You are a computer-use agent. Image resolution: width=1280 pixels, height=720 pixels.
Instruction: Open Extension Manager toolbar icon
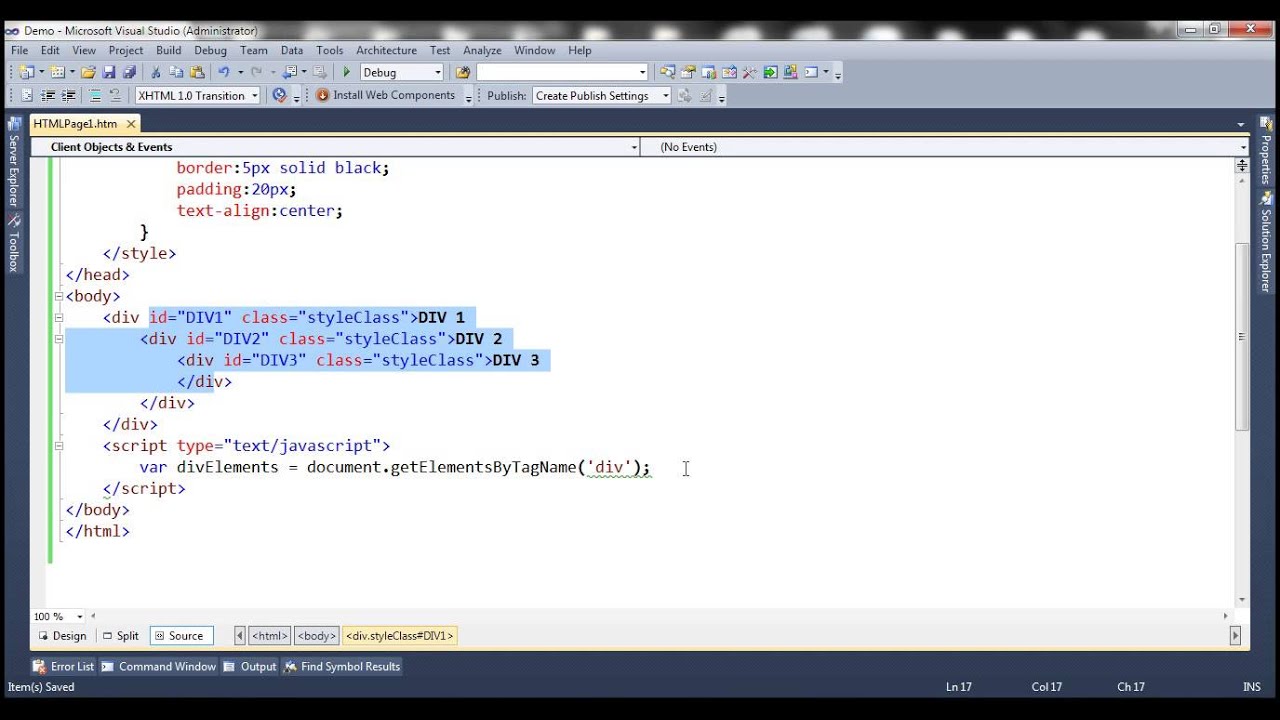pyautogui.click(x=790, y=72)
